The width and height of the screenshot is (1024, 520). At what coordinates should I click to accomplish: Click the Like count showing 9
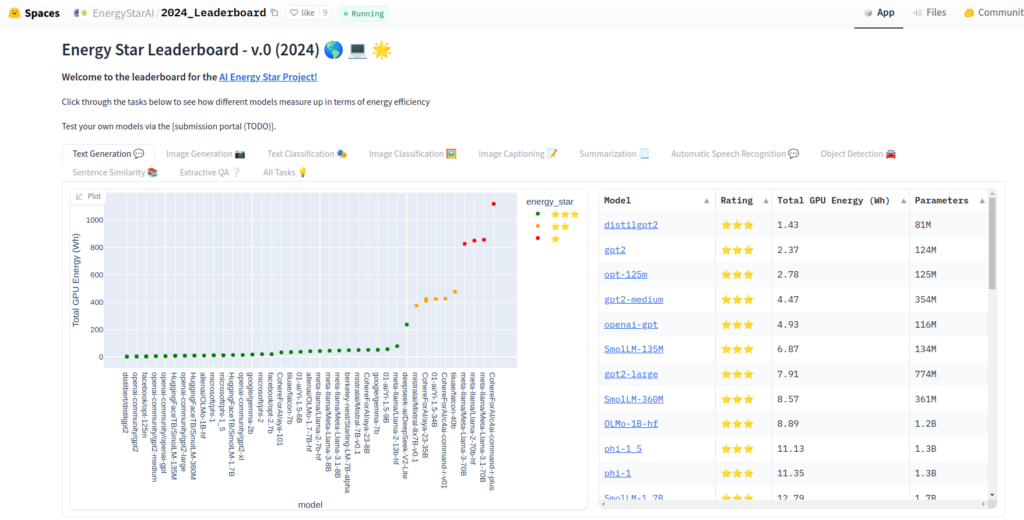(x=325, y=13)
